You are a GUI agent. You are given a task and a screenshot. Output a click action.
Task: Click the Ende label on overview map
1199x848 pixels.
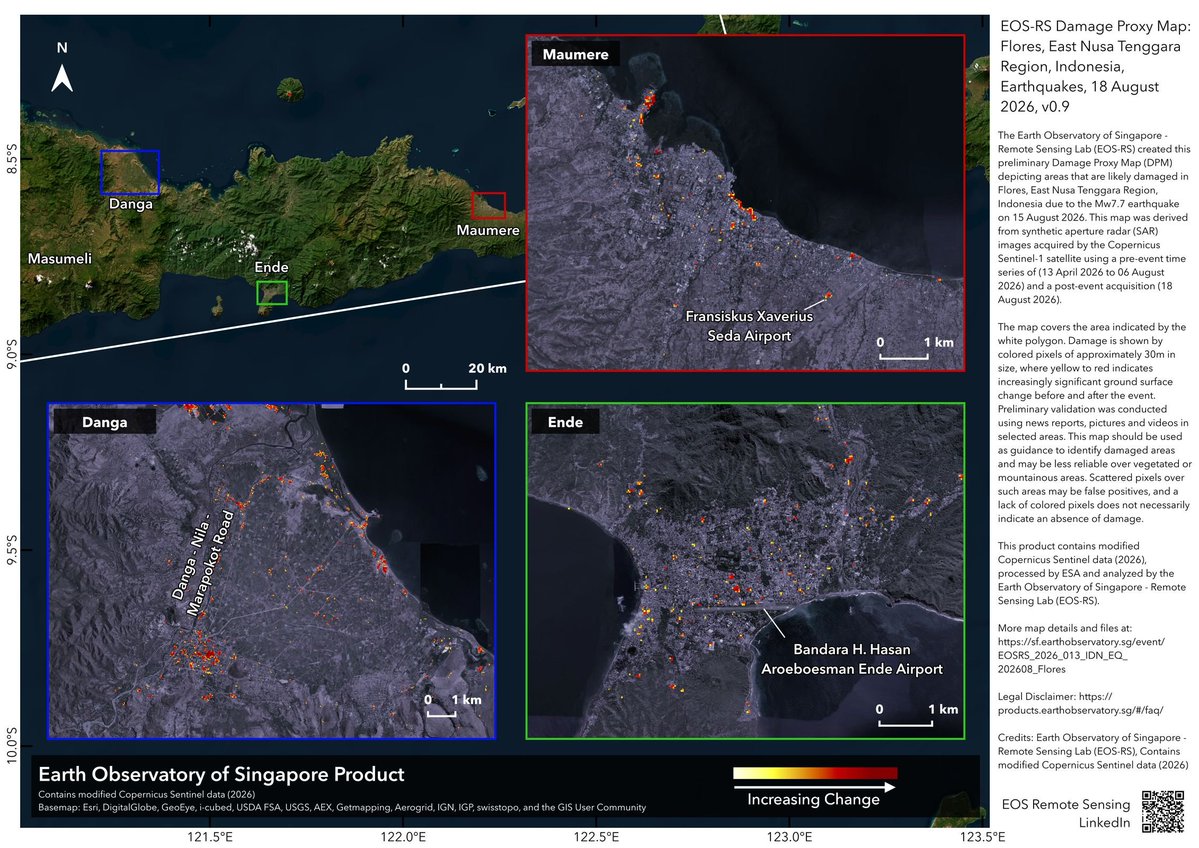tap(271, 267)
